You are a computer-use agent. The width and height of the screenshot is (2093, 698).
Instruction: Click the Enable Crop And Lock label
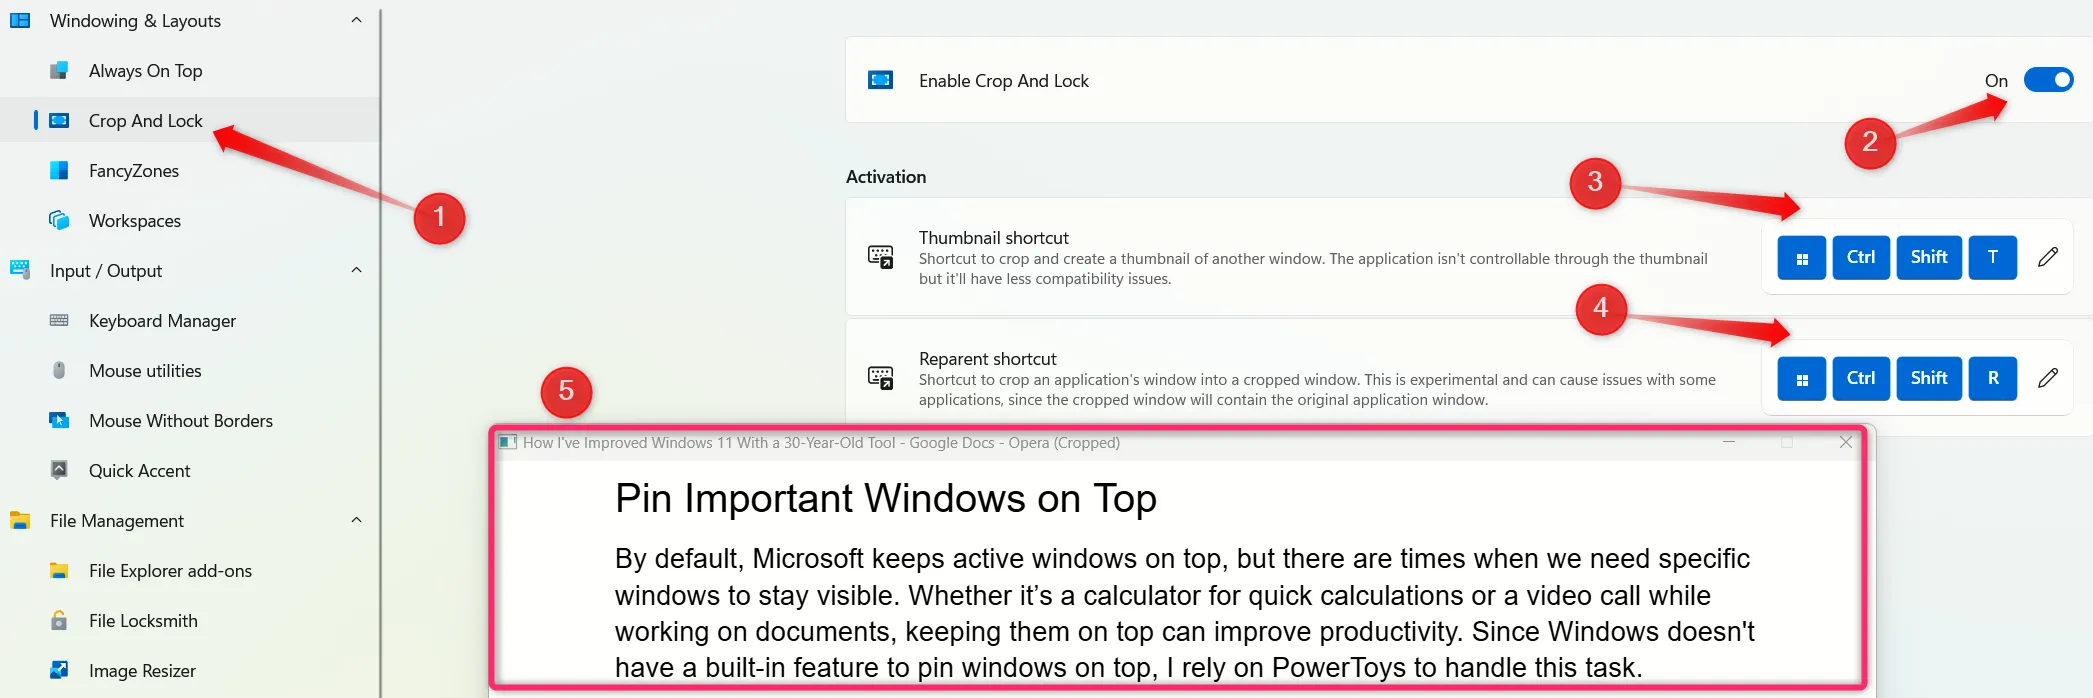1004,81
